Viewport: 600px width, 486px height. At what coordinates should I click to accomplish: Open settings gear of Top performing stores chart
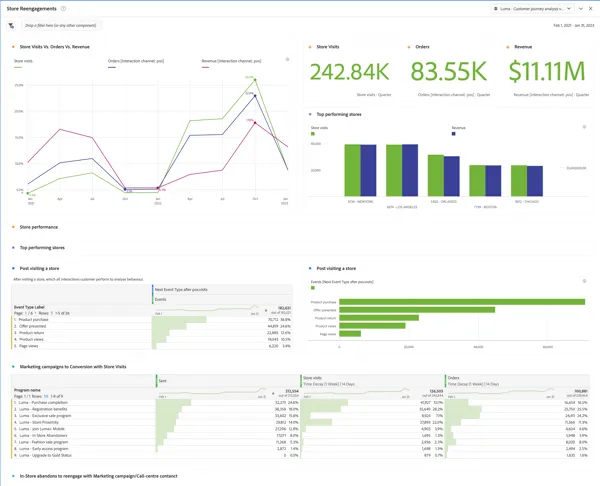click(x=584, y=127)
